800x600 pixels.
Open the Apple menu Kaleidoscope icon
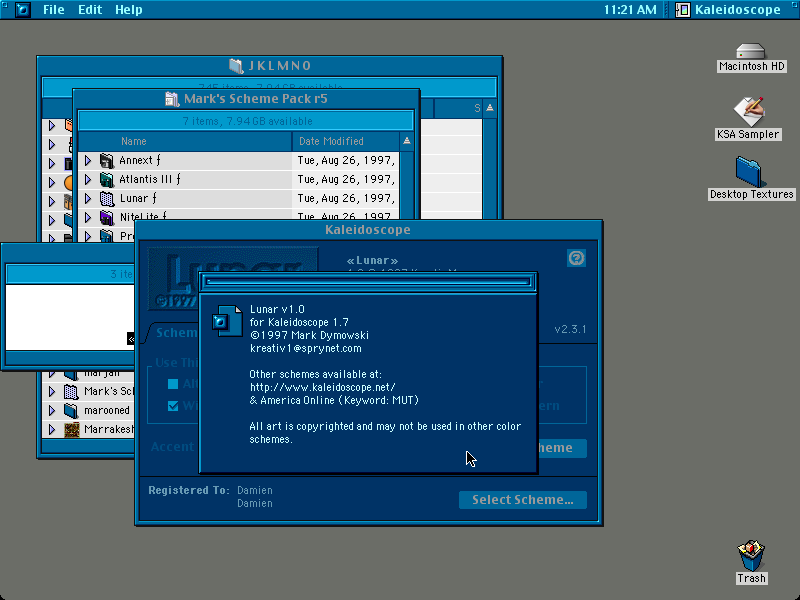point(22,10)
